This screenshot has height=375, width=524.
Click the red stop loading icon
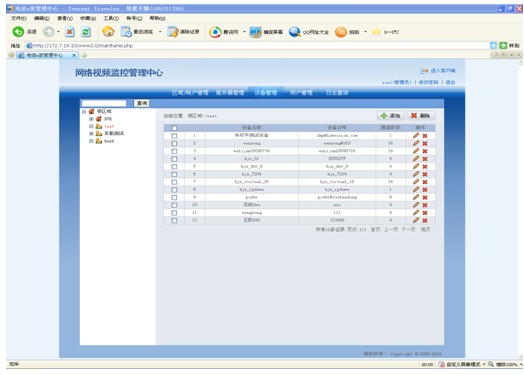(70, 32)
